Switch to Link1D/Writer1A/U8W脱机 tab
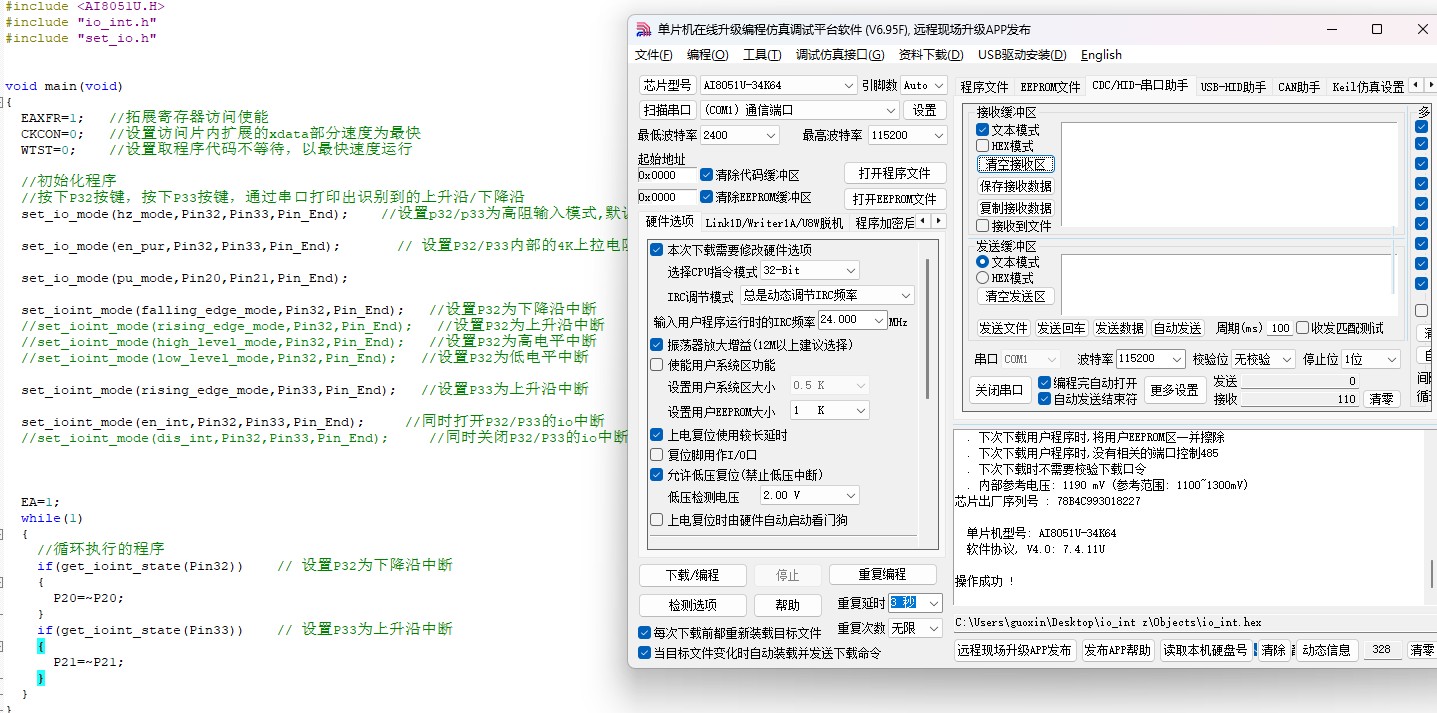Image resolution: width=1437 pixels, height=713 pixels. coord(774,223)
